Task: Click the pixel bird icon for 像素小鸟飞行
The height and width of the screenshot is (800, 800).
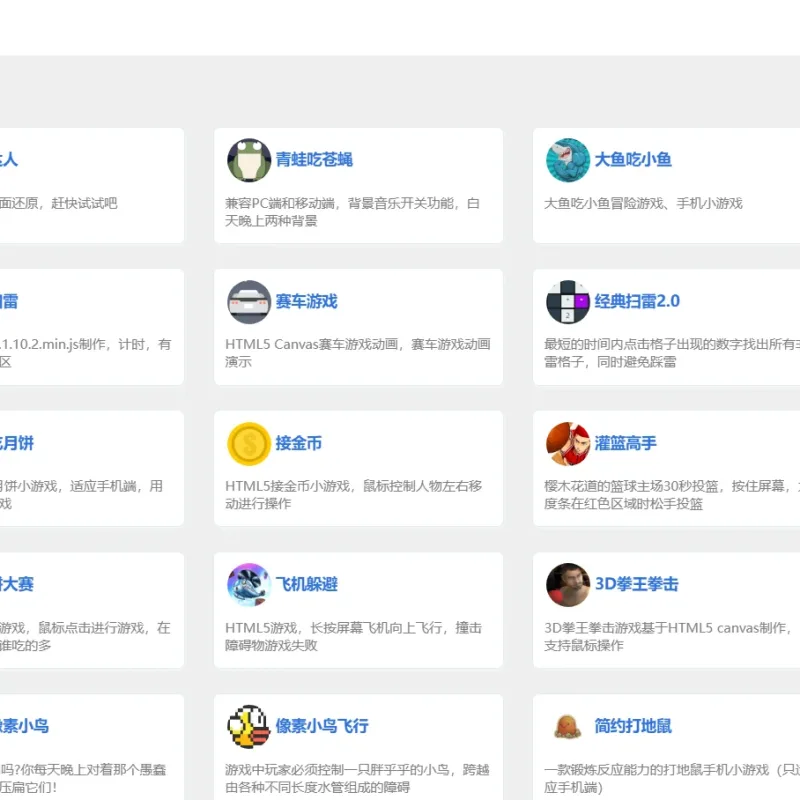Action: 249,727
